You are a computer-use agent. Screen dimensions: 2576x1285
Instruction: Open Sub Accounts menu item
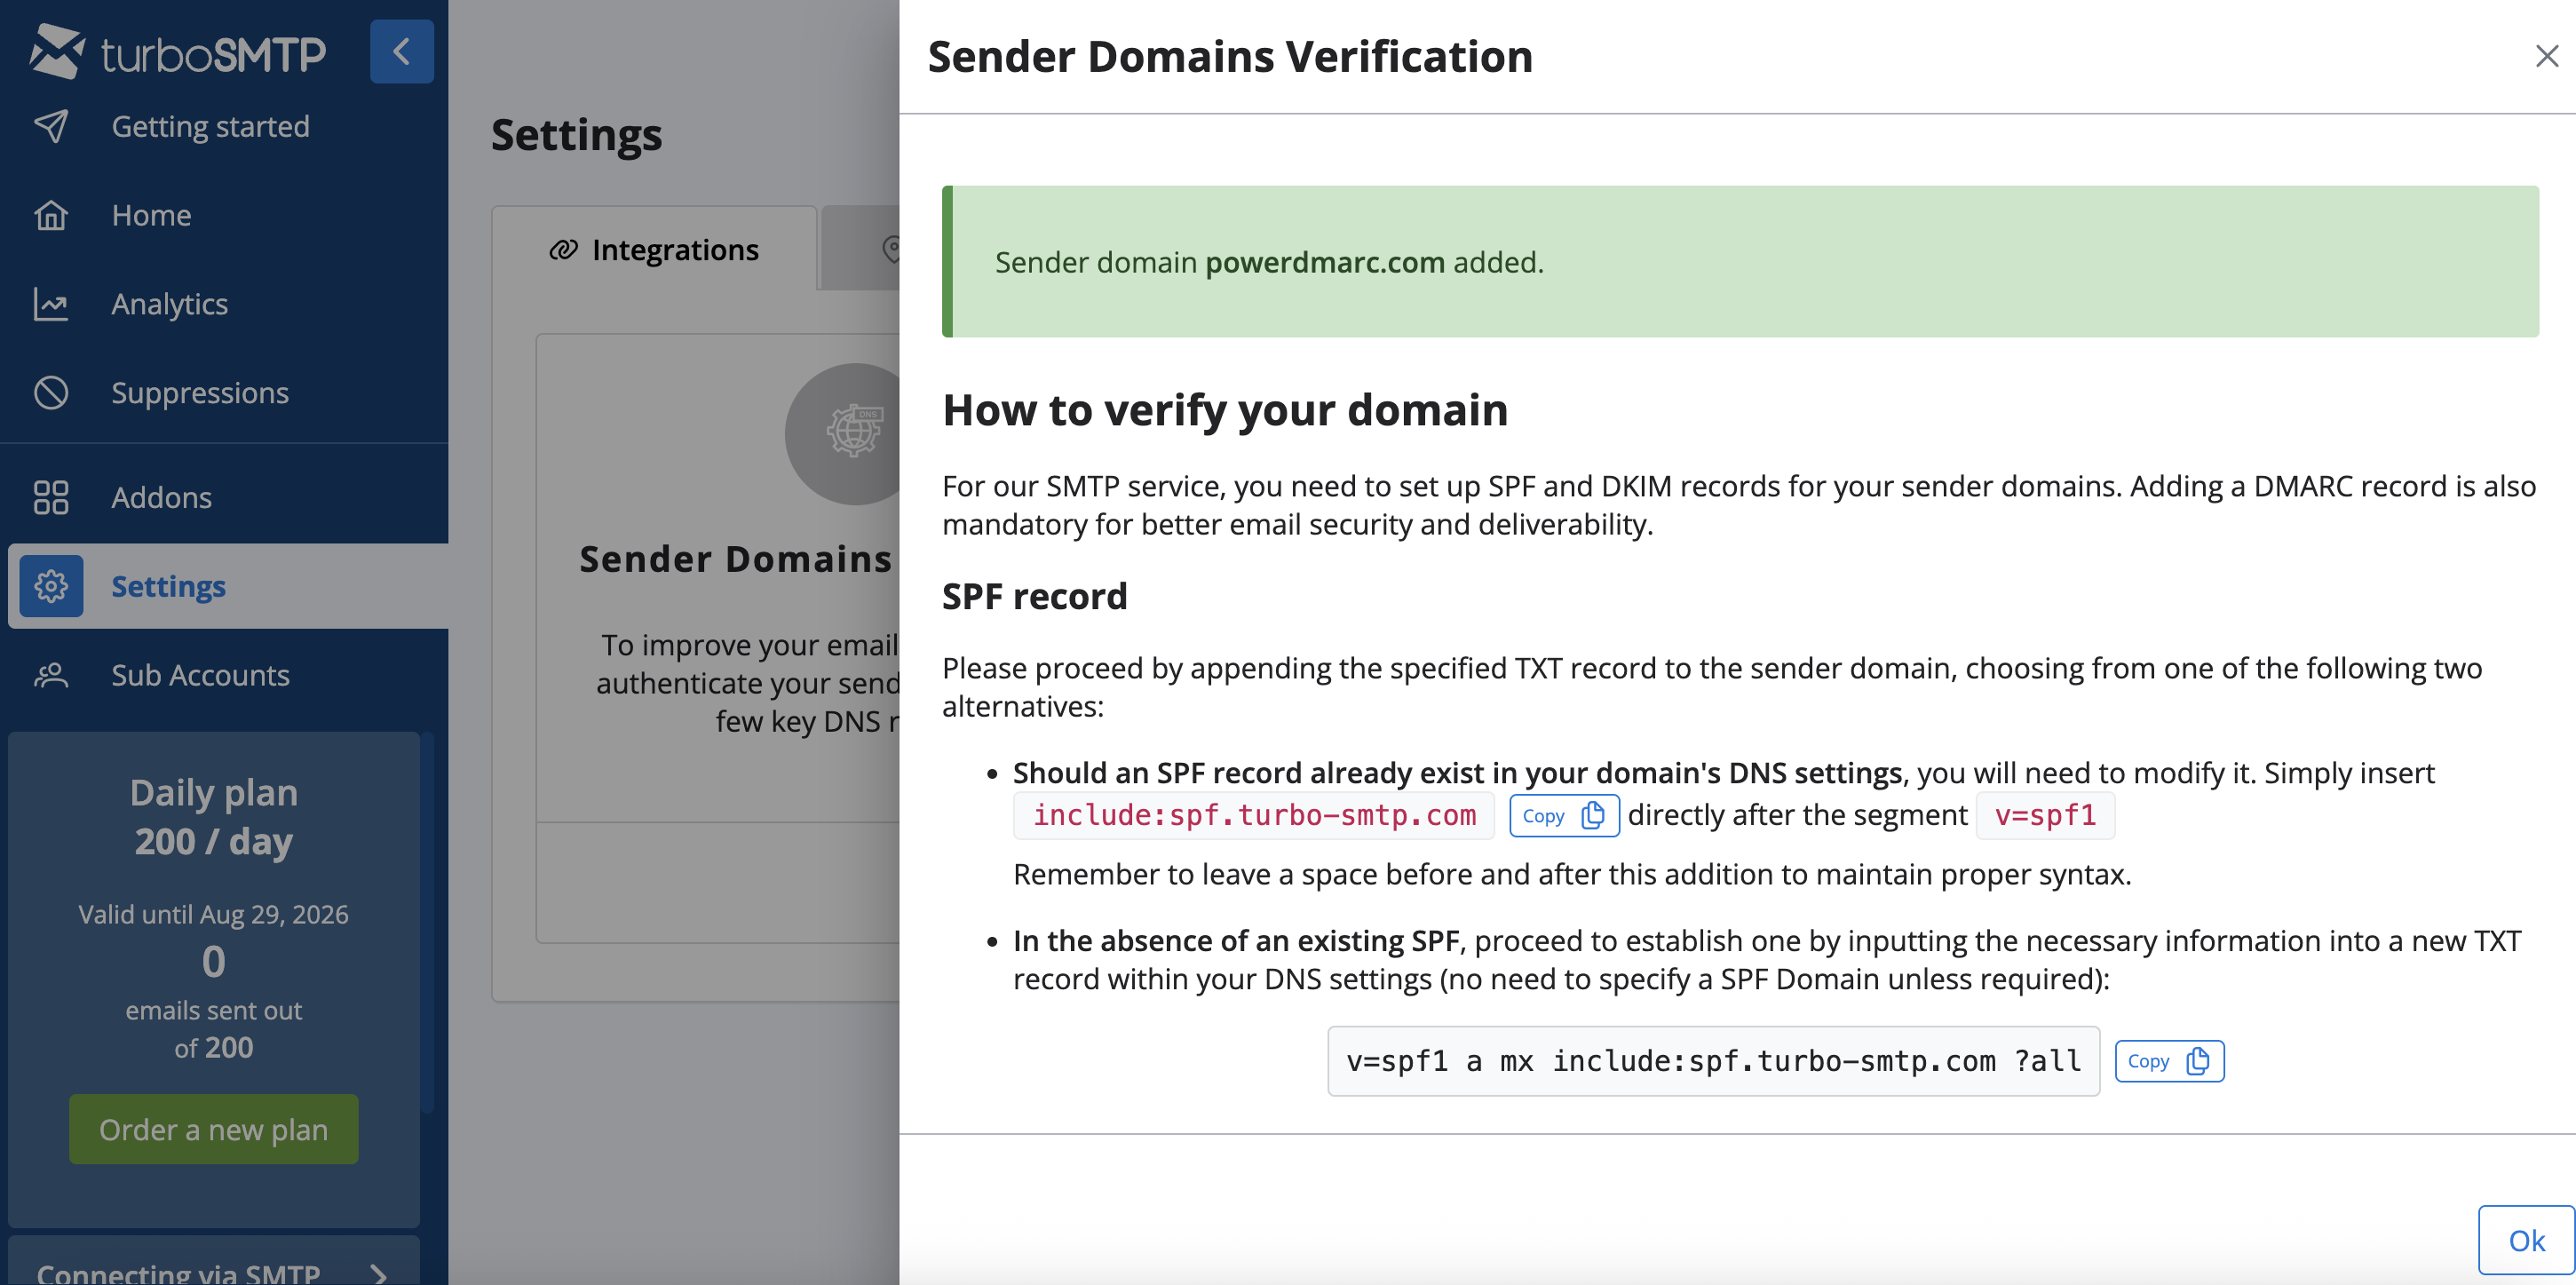pos(200,675)
